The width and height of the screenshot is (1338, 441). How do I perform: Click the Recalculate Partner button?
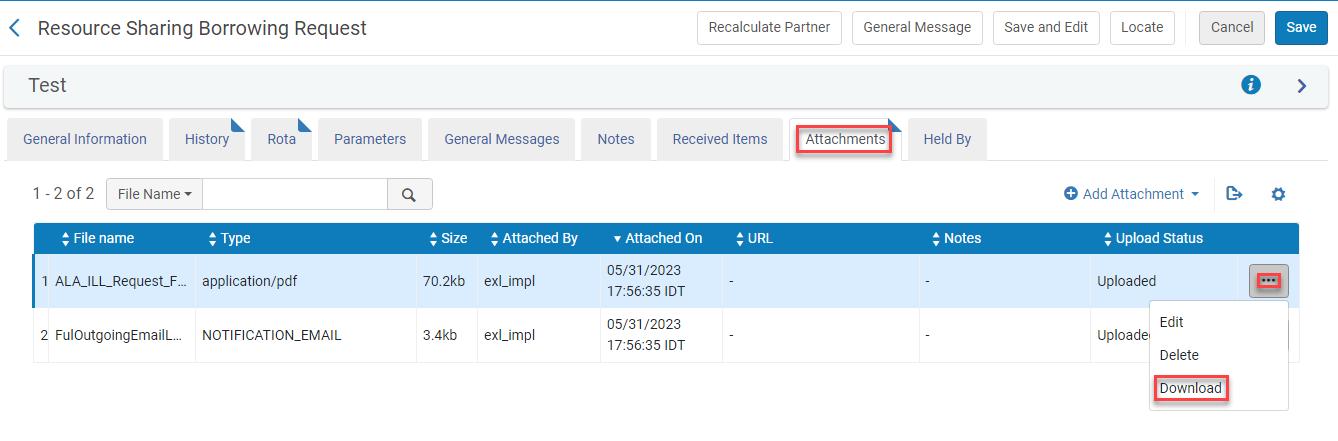pos(769,28)
